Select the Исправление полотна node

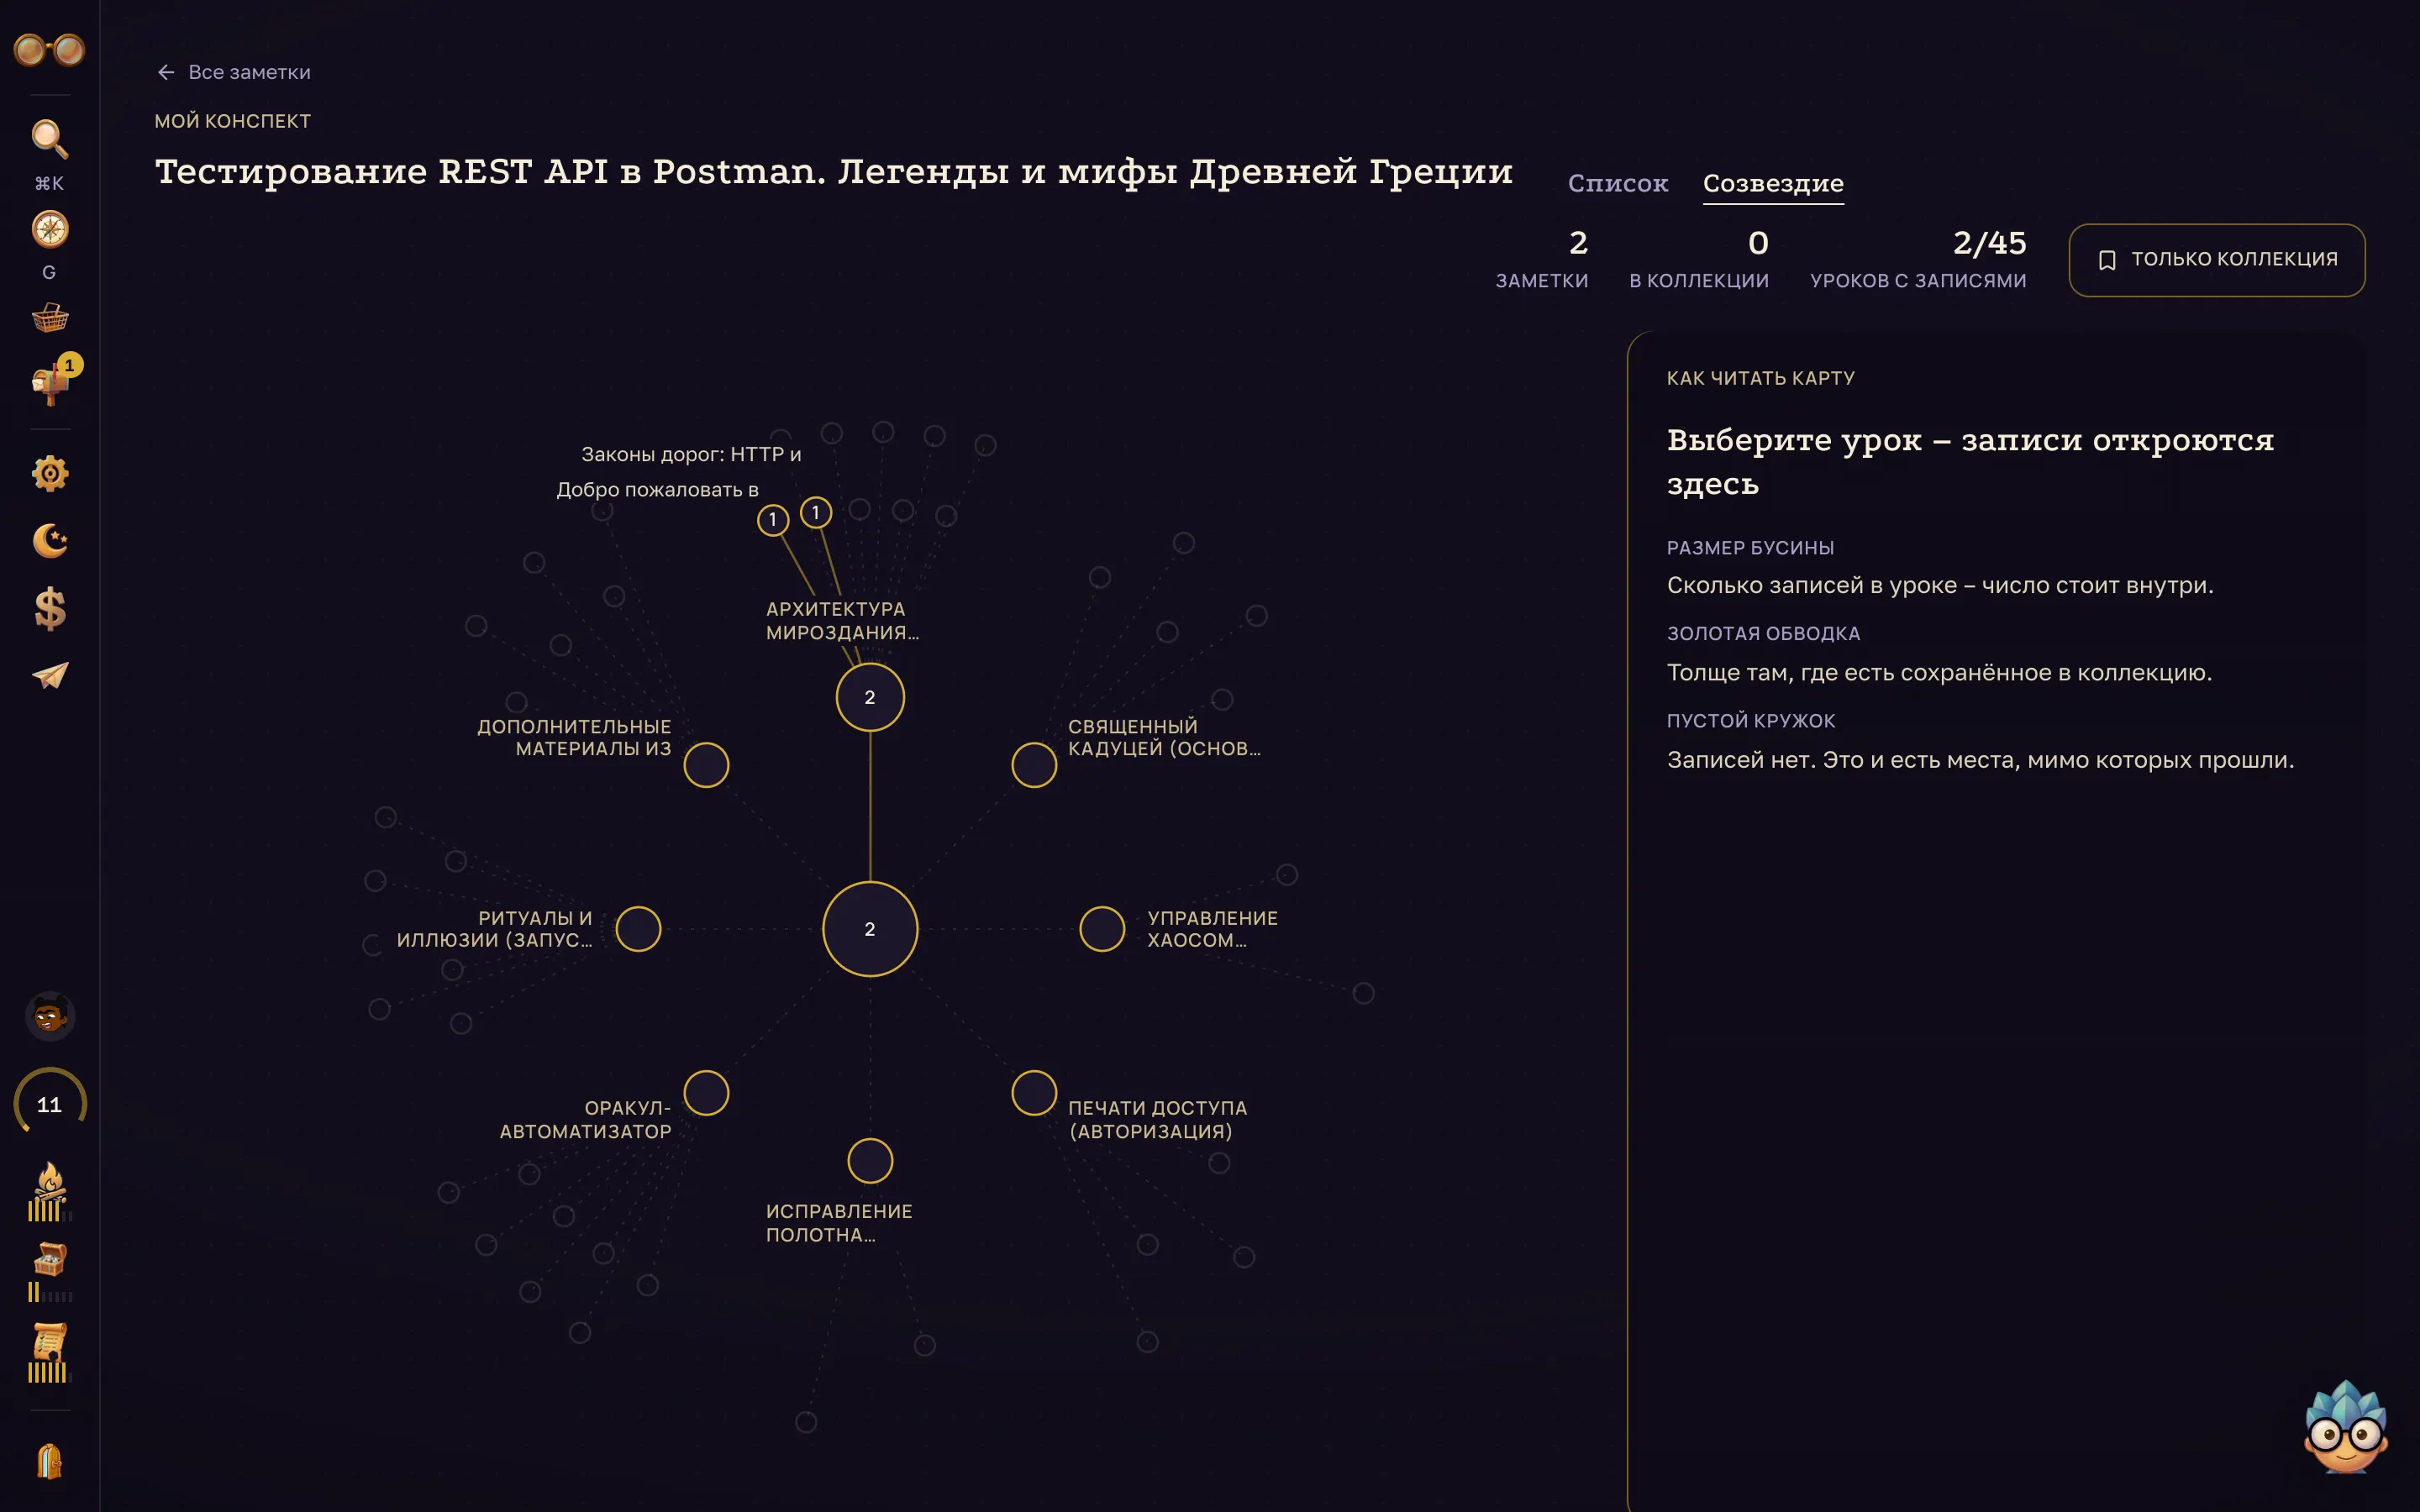(x=870, y=1161)
